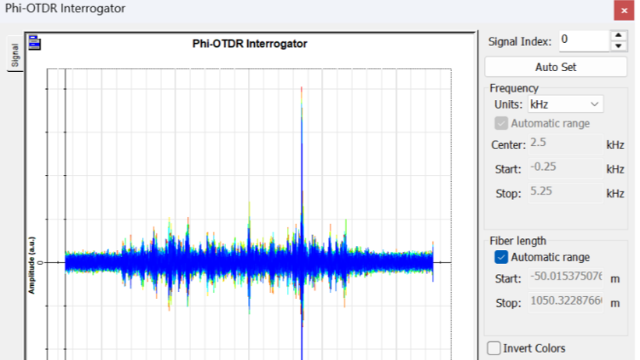Viewport: 640px width, 360px height.
Task: Focus the Signal Index input field
Action: (x=584, y=41)
